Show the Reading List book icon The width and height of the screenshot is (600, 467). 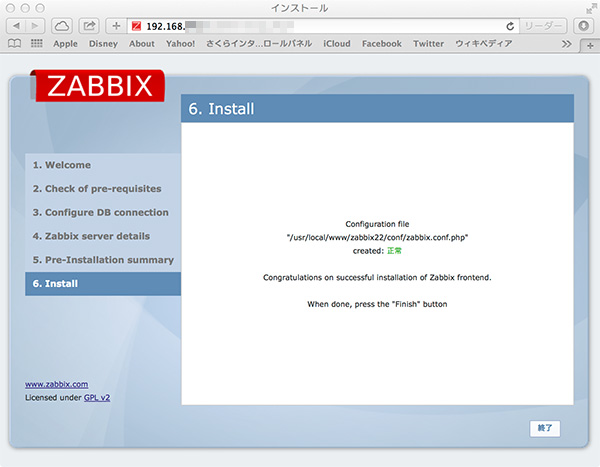point(14,44)
